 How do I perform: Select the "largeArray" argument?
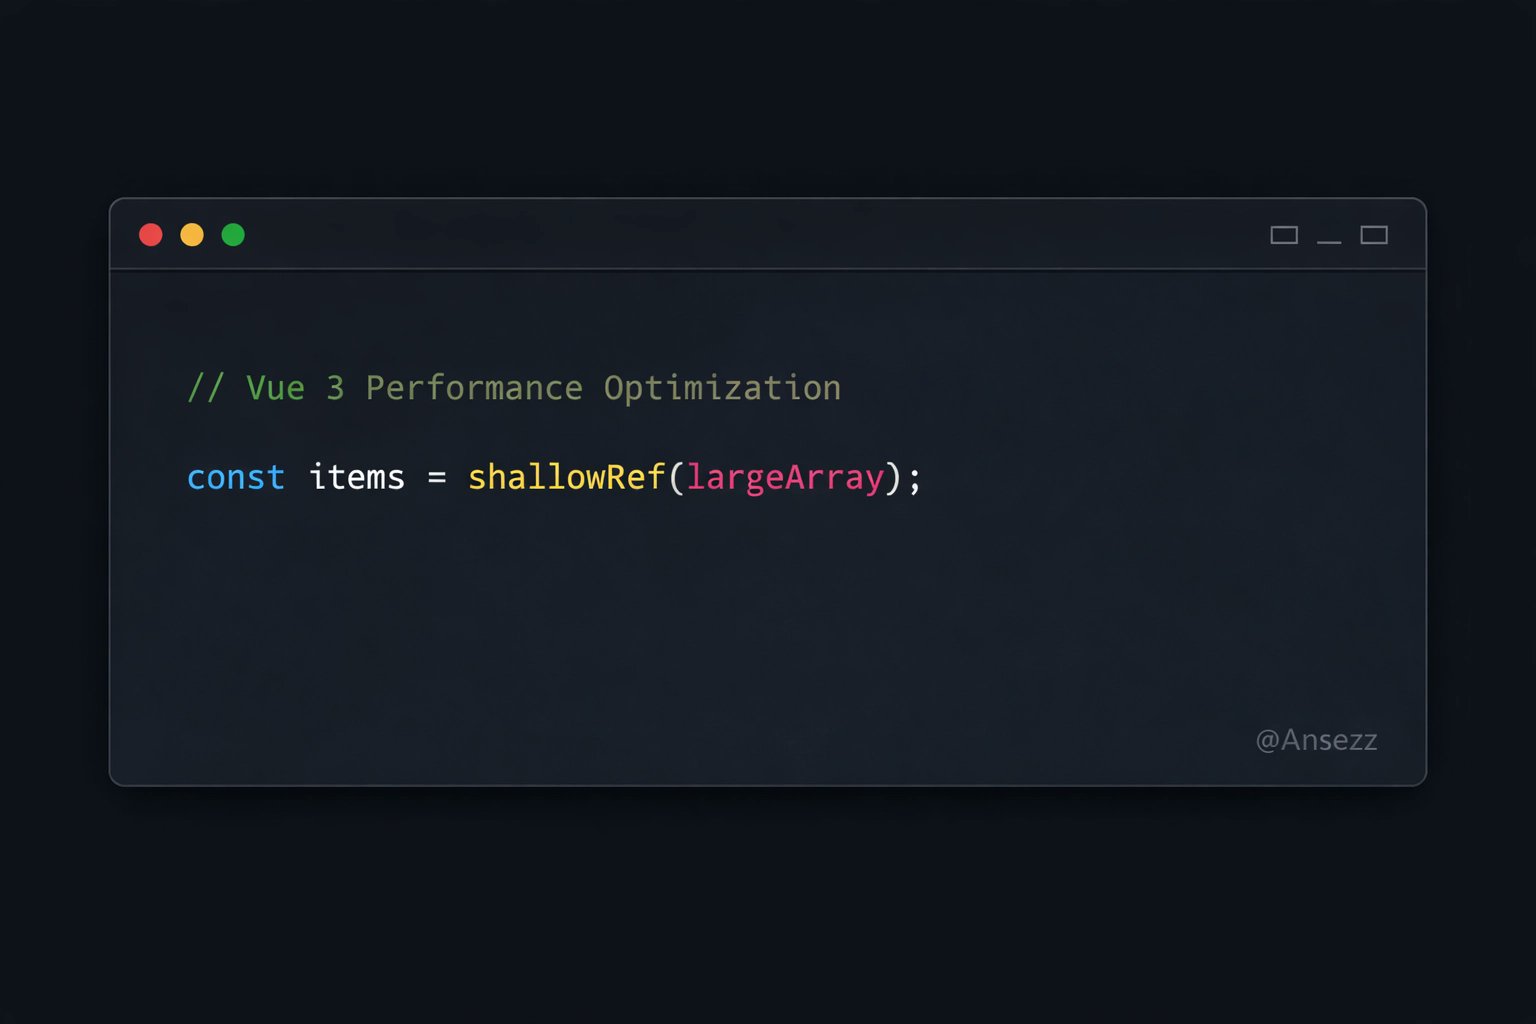pos(785,478)
